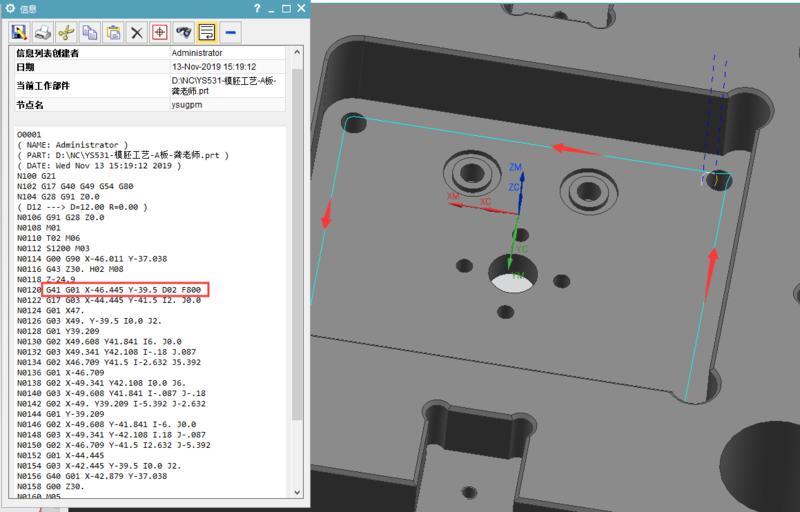Image resolution: width=800 pixels, height=512 pixels.
Task: Click the 信息列表创建者 label
Action: tap(47, 53)
